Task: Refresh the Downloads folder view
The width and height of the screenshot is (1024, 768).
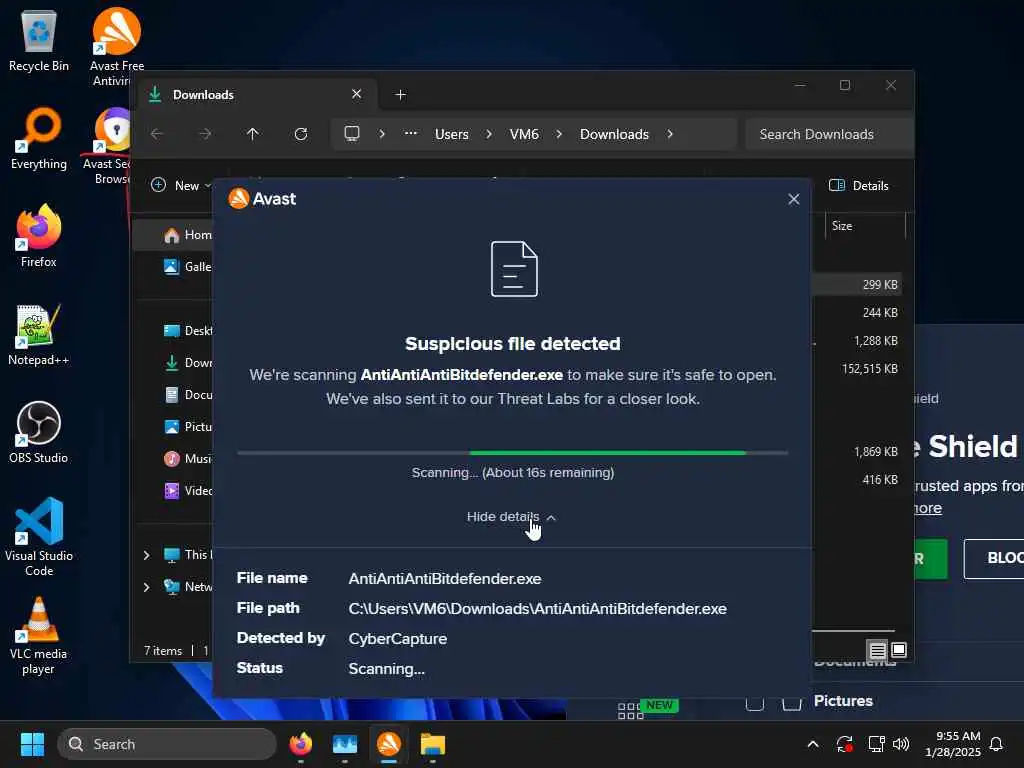Action: 301,134
